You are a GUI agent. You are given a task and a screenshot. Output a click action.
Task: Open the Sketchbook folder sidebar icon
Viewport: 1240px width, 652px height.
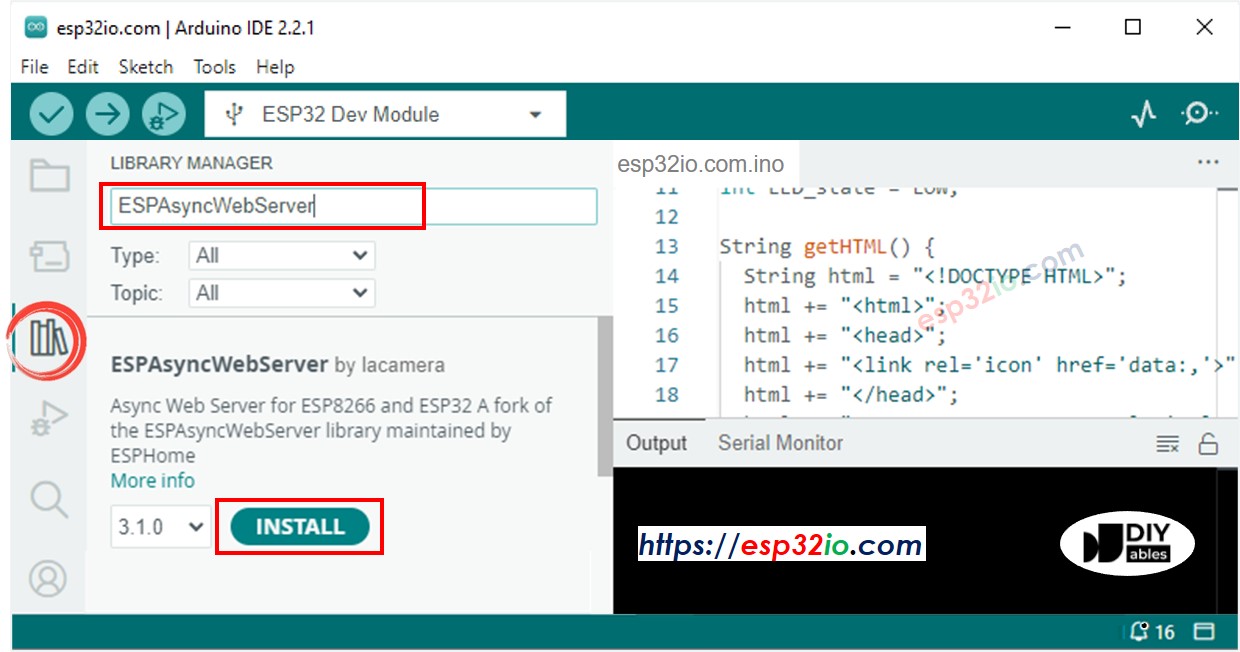click(x=49, y=176)
